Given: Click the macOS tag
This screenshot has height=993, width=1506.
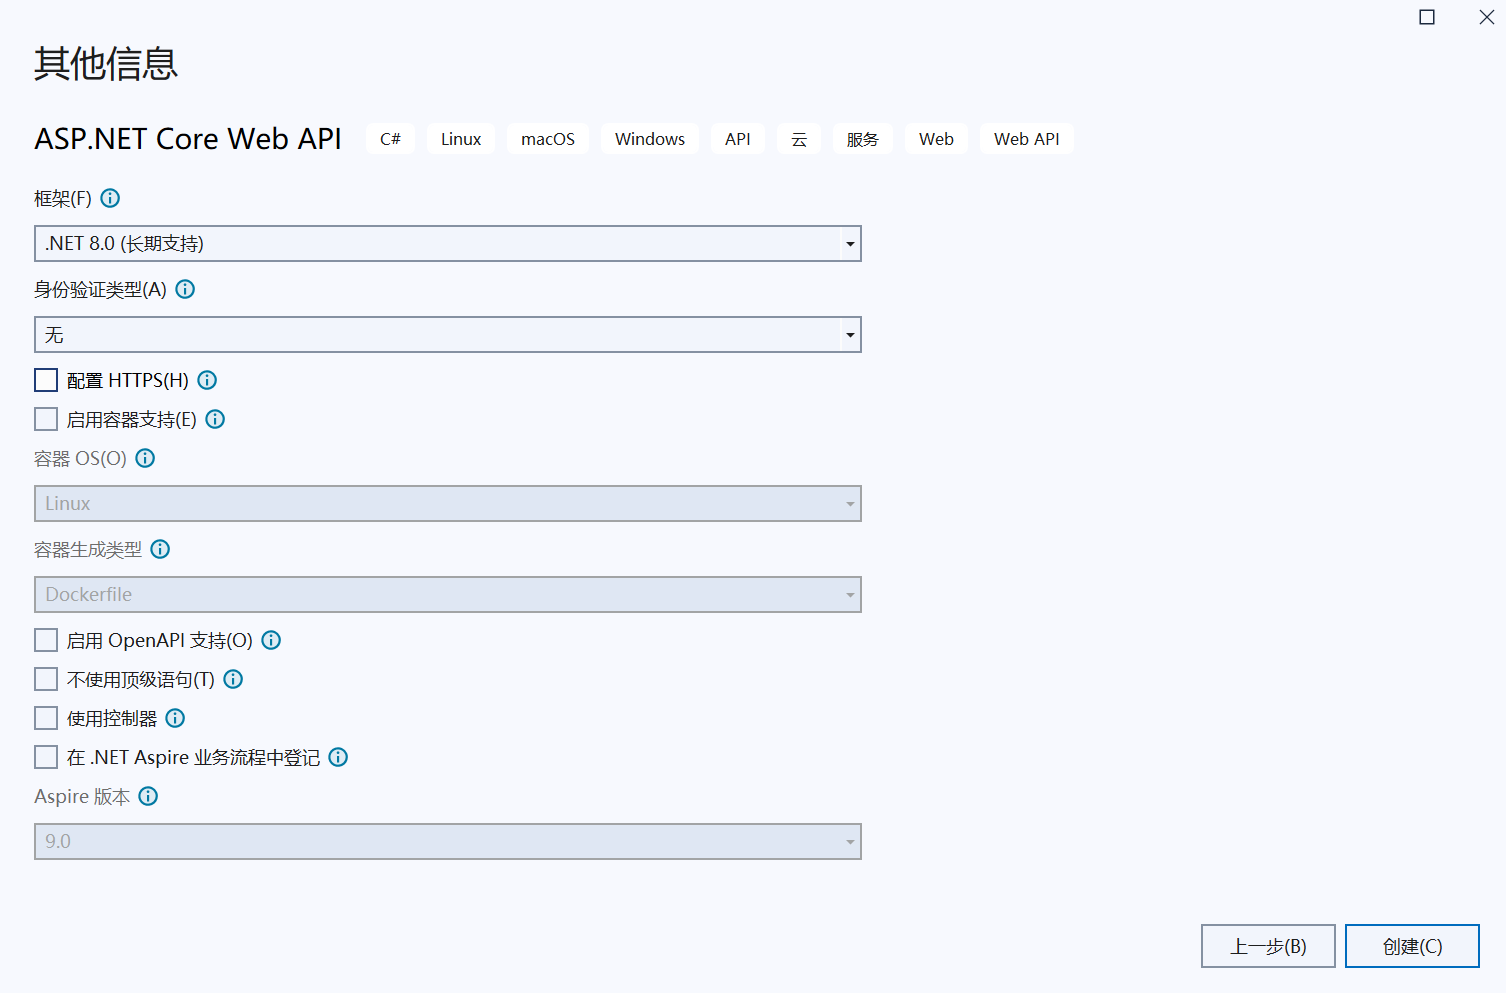Looking at the screenshot, I should (548, 139).
